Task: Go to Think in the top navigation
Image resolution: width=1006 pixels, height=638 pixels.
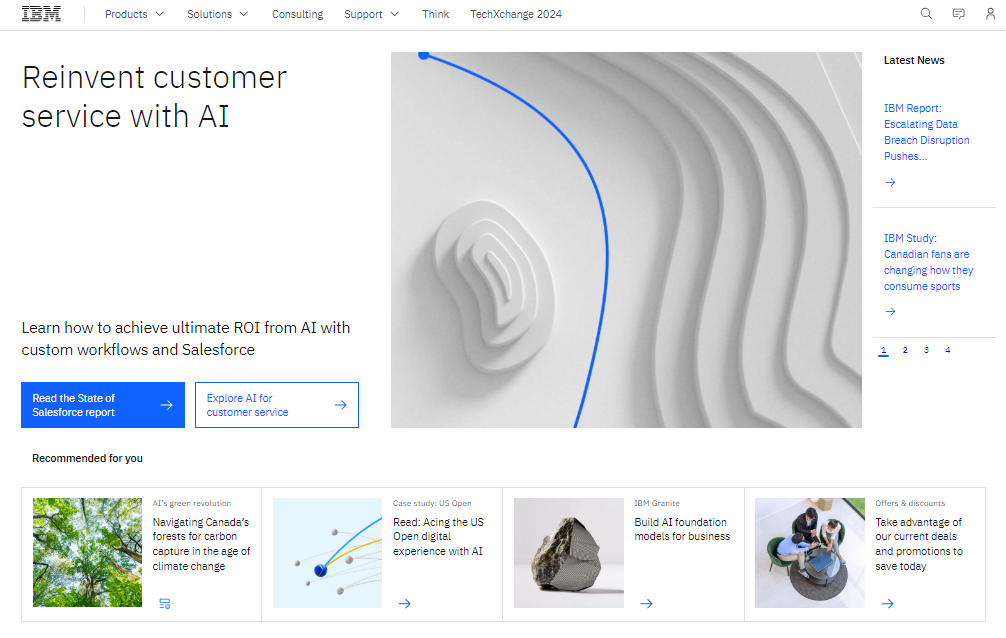Action: pos(436,14)
